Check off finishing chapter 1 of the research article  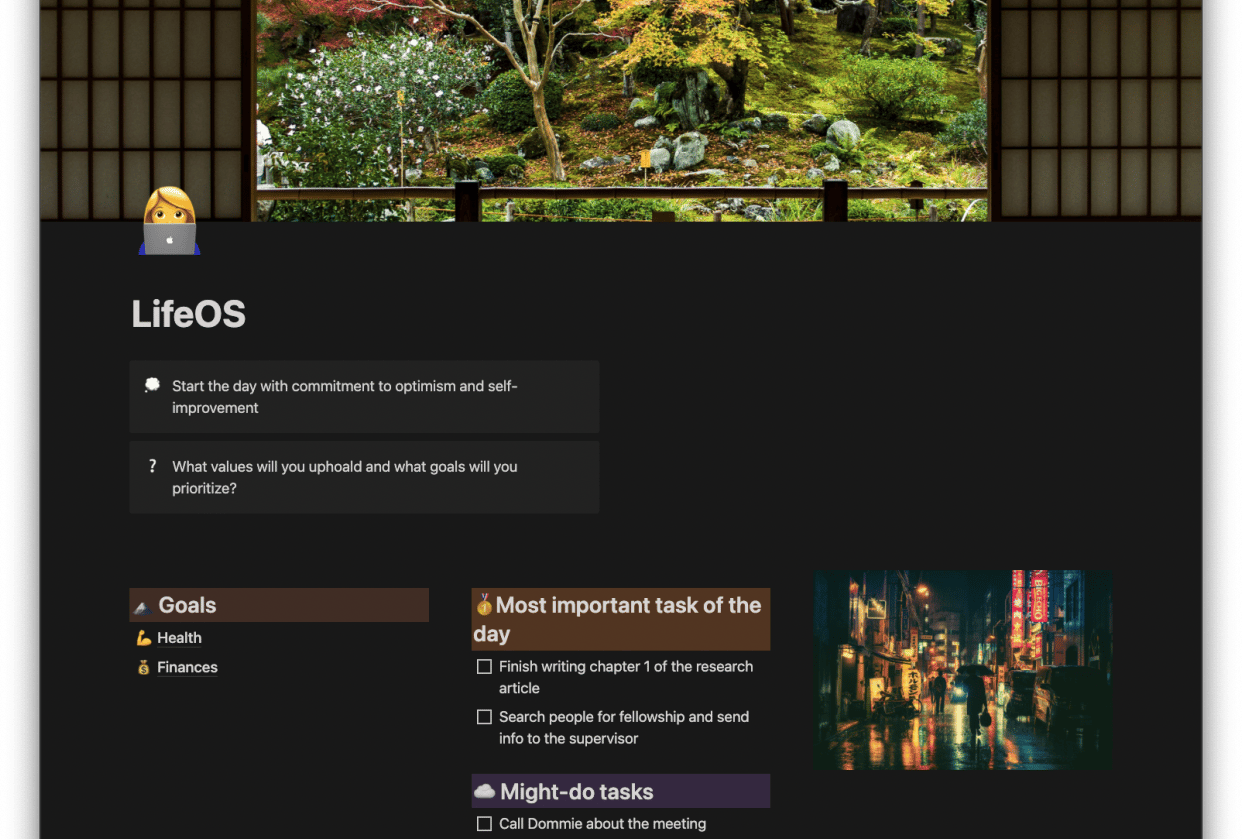click(484, 666)
